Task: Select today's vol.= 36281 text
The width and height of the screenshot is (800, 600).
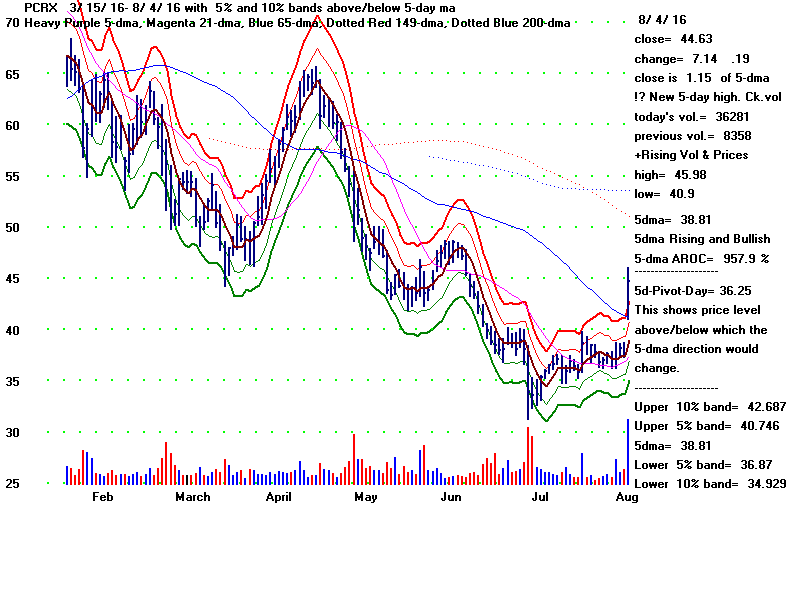Action: coord(692,115)
